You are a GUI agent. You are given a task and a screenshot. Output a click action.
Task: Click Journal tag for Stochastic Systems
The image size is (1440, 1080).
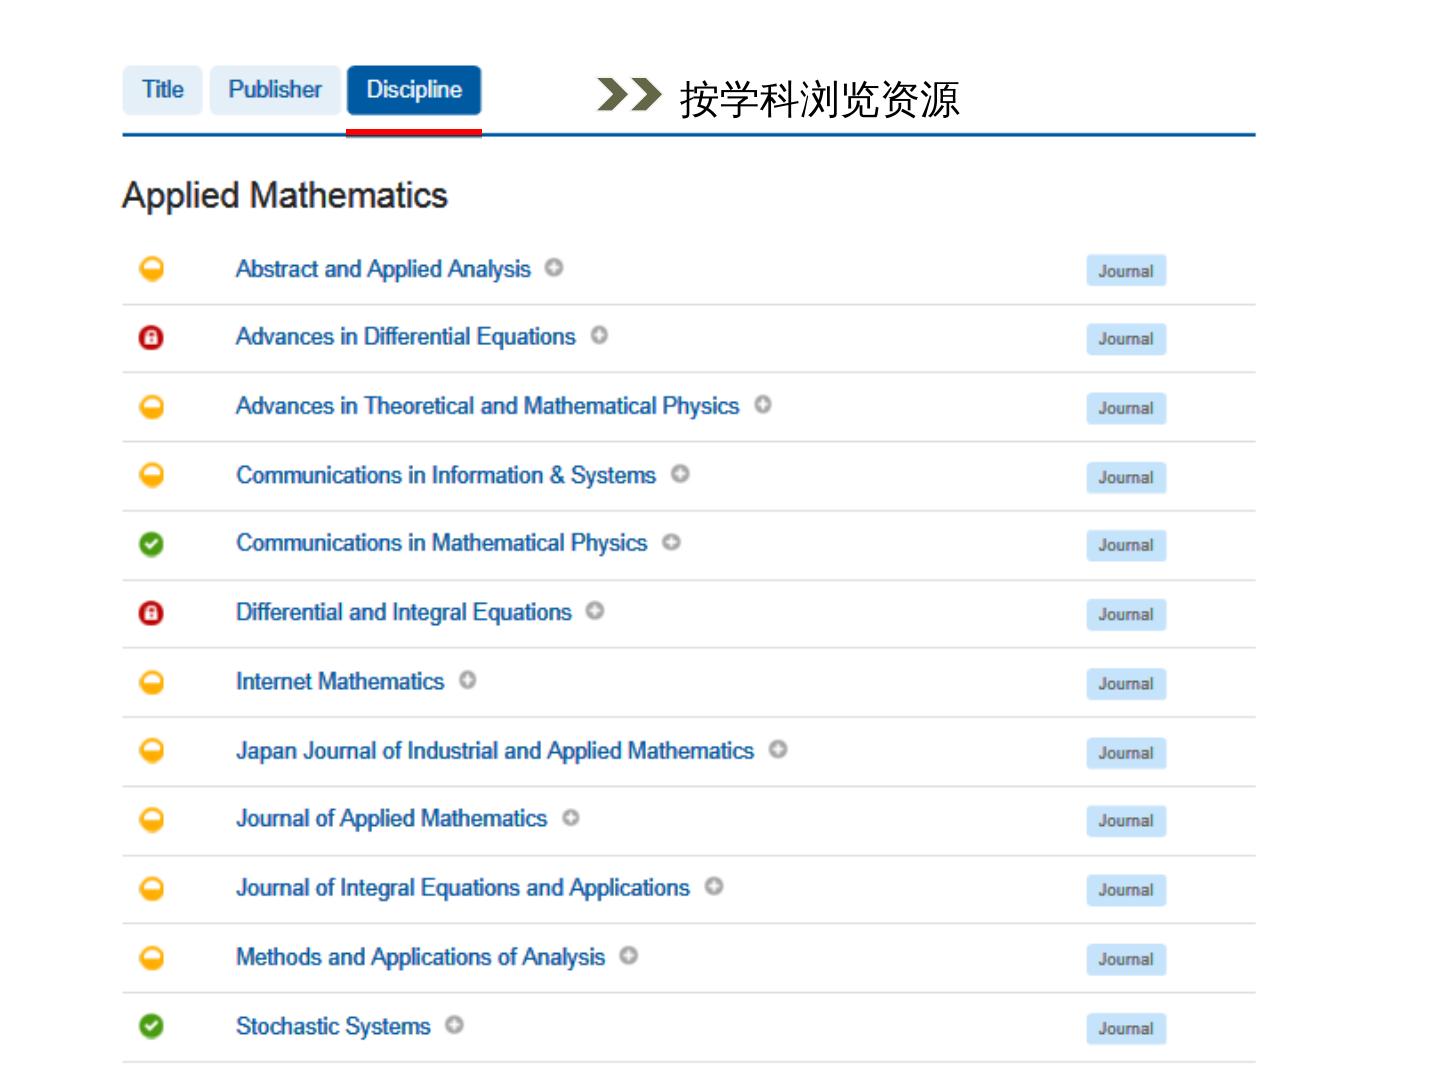pos(1126,1029)
